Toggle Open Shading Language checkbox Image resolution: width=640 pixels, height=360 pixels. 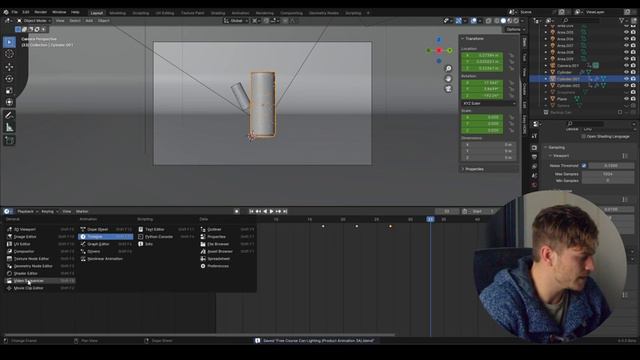click(583, 137)
